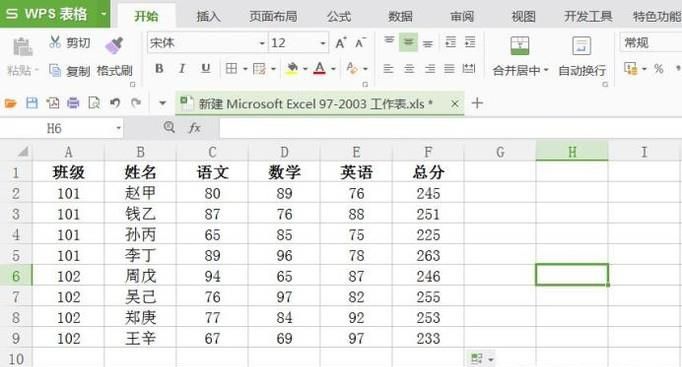The width and height of the screenshot is (682, 367).
Task: Click the print preview icon
Action: (x=94, y=103)
